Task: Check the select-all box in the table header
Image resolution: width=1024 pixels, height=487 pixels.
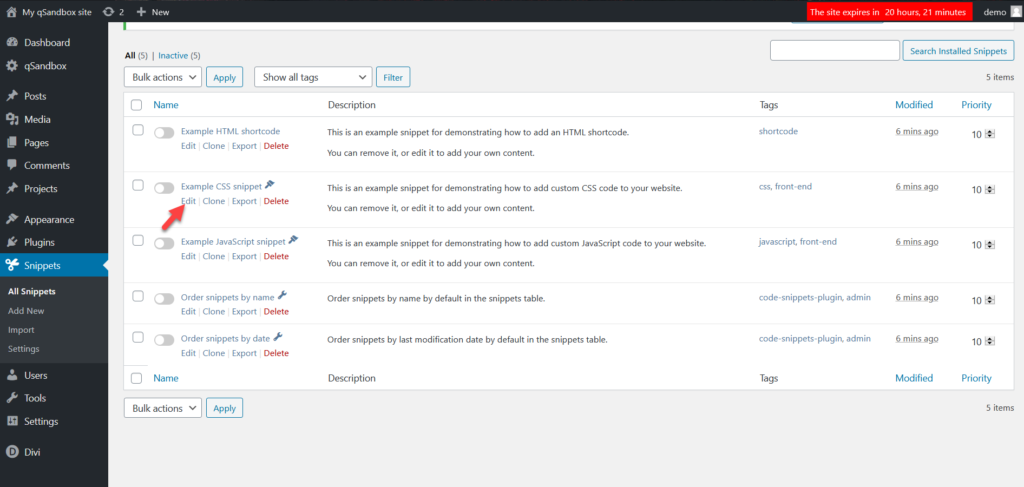Action: point(136,104)
